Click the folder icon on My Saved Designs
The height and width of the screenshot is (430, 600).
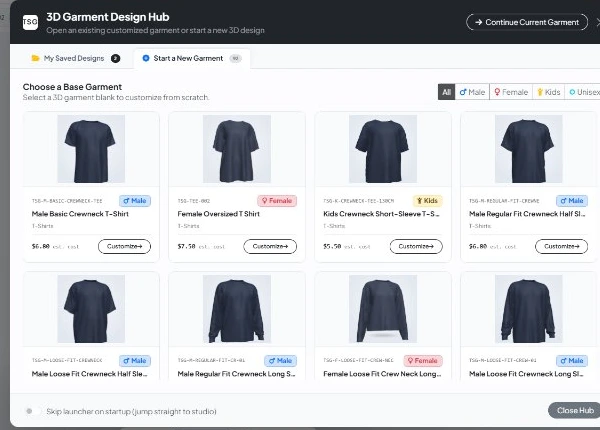tap(35, 58)
